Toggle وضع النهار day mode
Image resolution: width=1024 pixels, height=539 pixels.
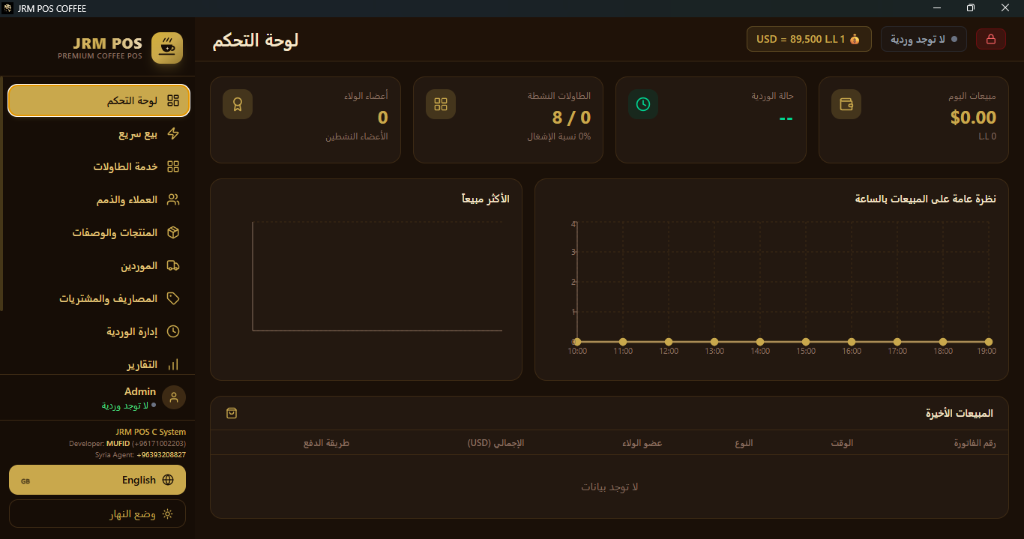coord(97,514)
